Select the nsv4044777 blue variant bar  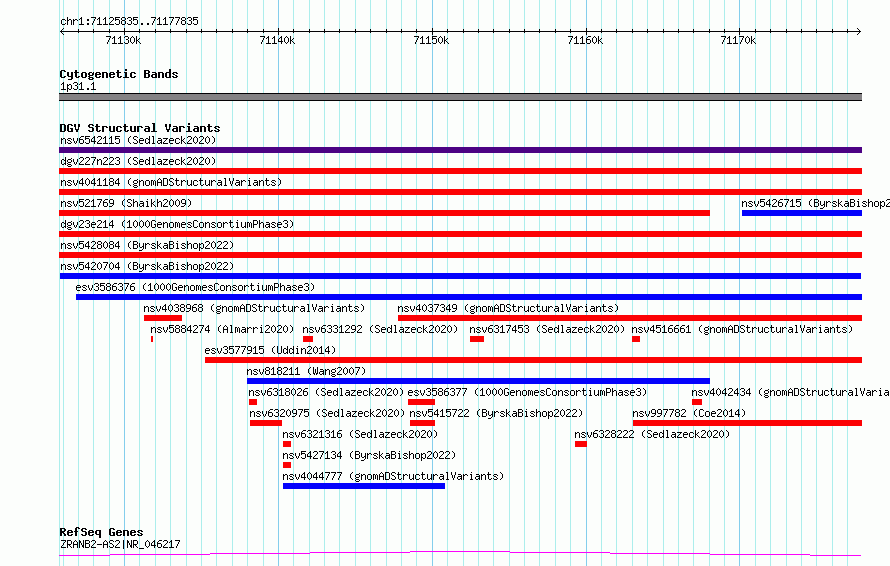364,486
